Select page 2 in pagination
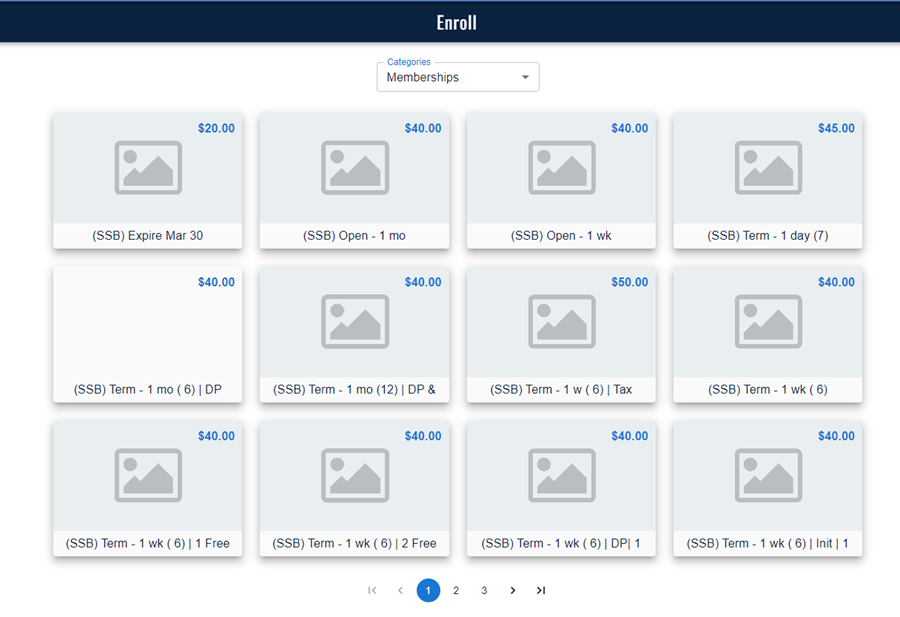This screenshot has height=617, width=900. click(x=456, y=590)
